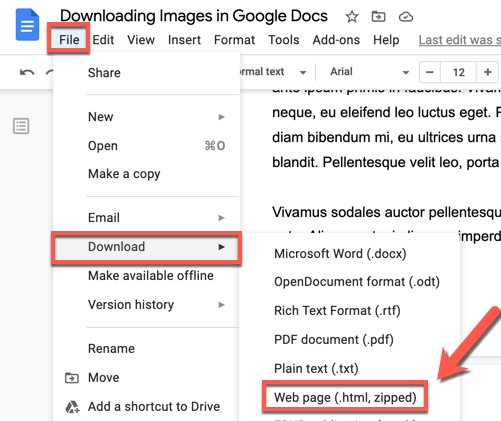The image size is (501, 421).
Task: Click the line starting 'blandit. Pellentesque'
Action: click(386, 162)
